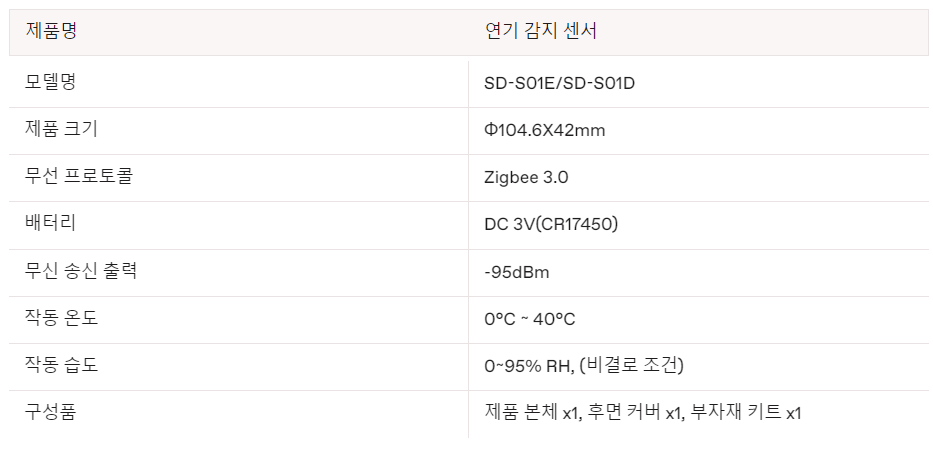Click the 구성품 row label
Screen dimensions: 933x454
[51, 412]
